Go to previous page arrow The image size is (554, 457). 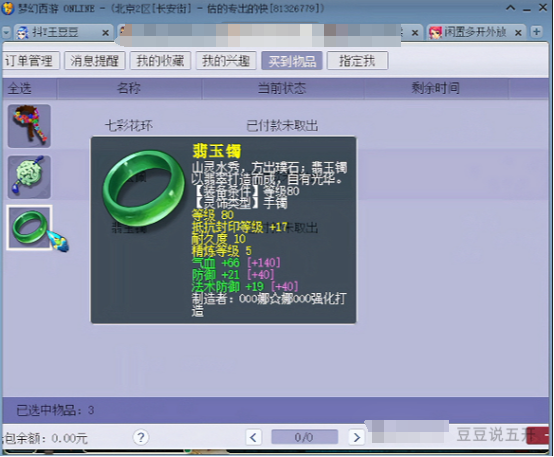[254, 438]
